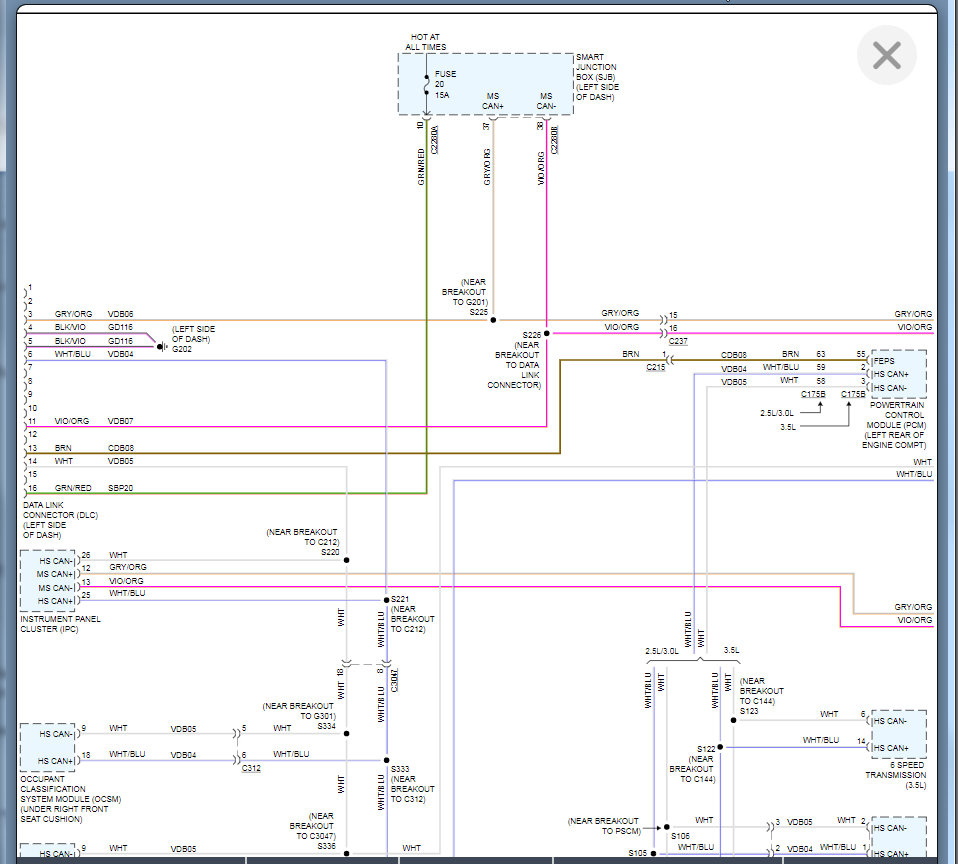Screen dimensions: 958x864
Task: Click splice label S226
Action: point(532,335)
